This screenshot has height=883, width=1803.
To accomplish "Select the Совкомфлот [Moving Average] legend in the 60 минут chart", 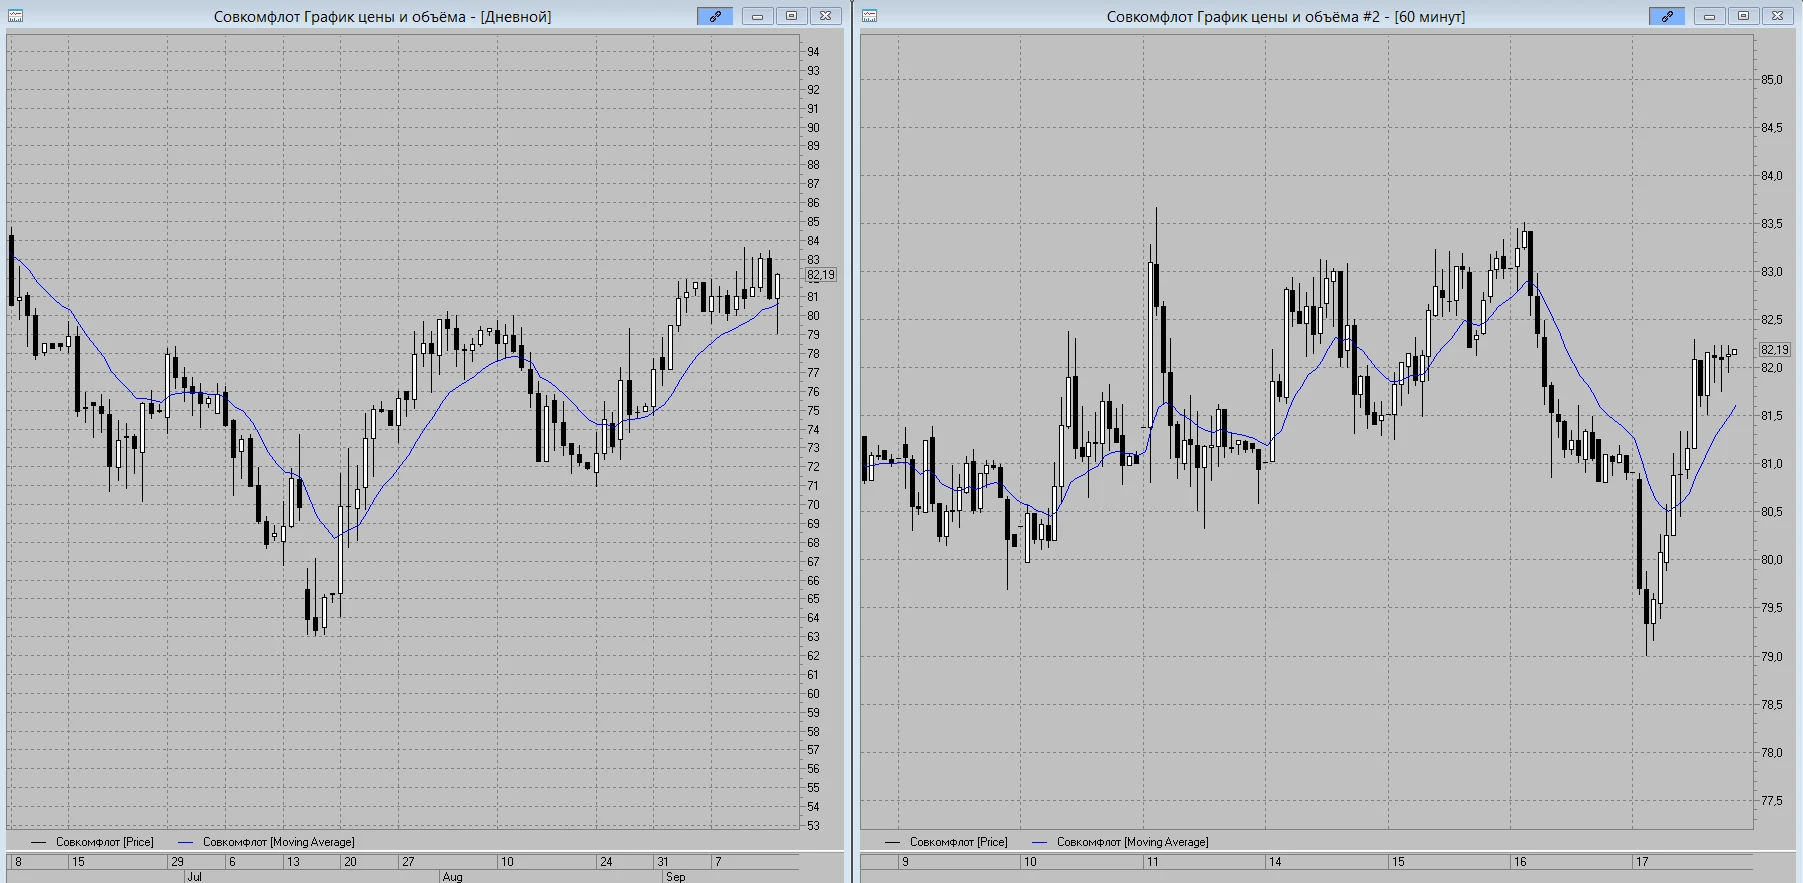I will [1120, 842].
